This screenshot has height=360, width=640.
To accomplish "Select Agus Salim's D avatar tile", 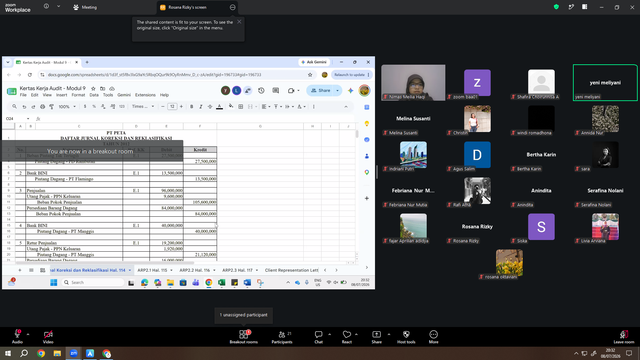I will pos(477,155).
